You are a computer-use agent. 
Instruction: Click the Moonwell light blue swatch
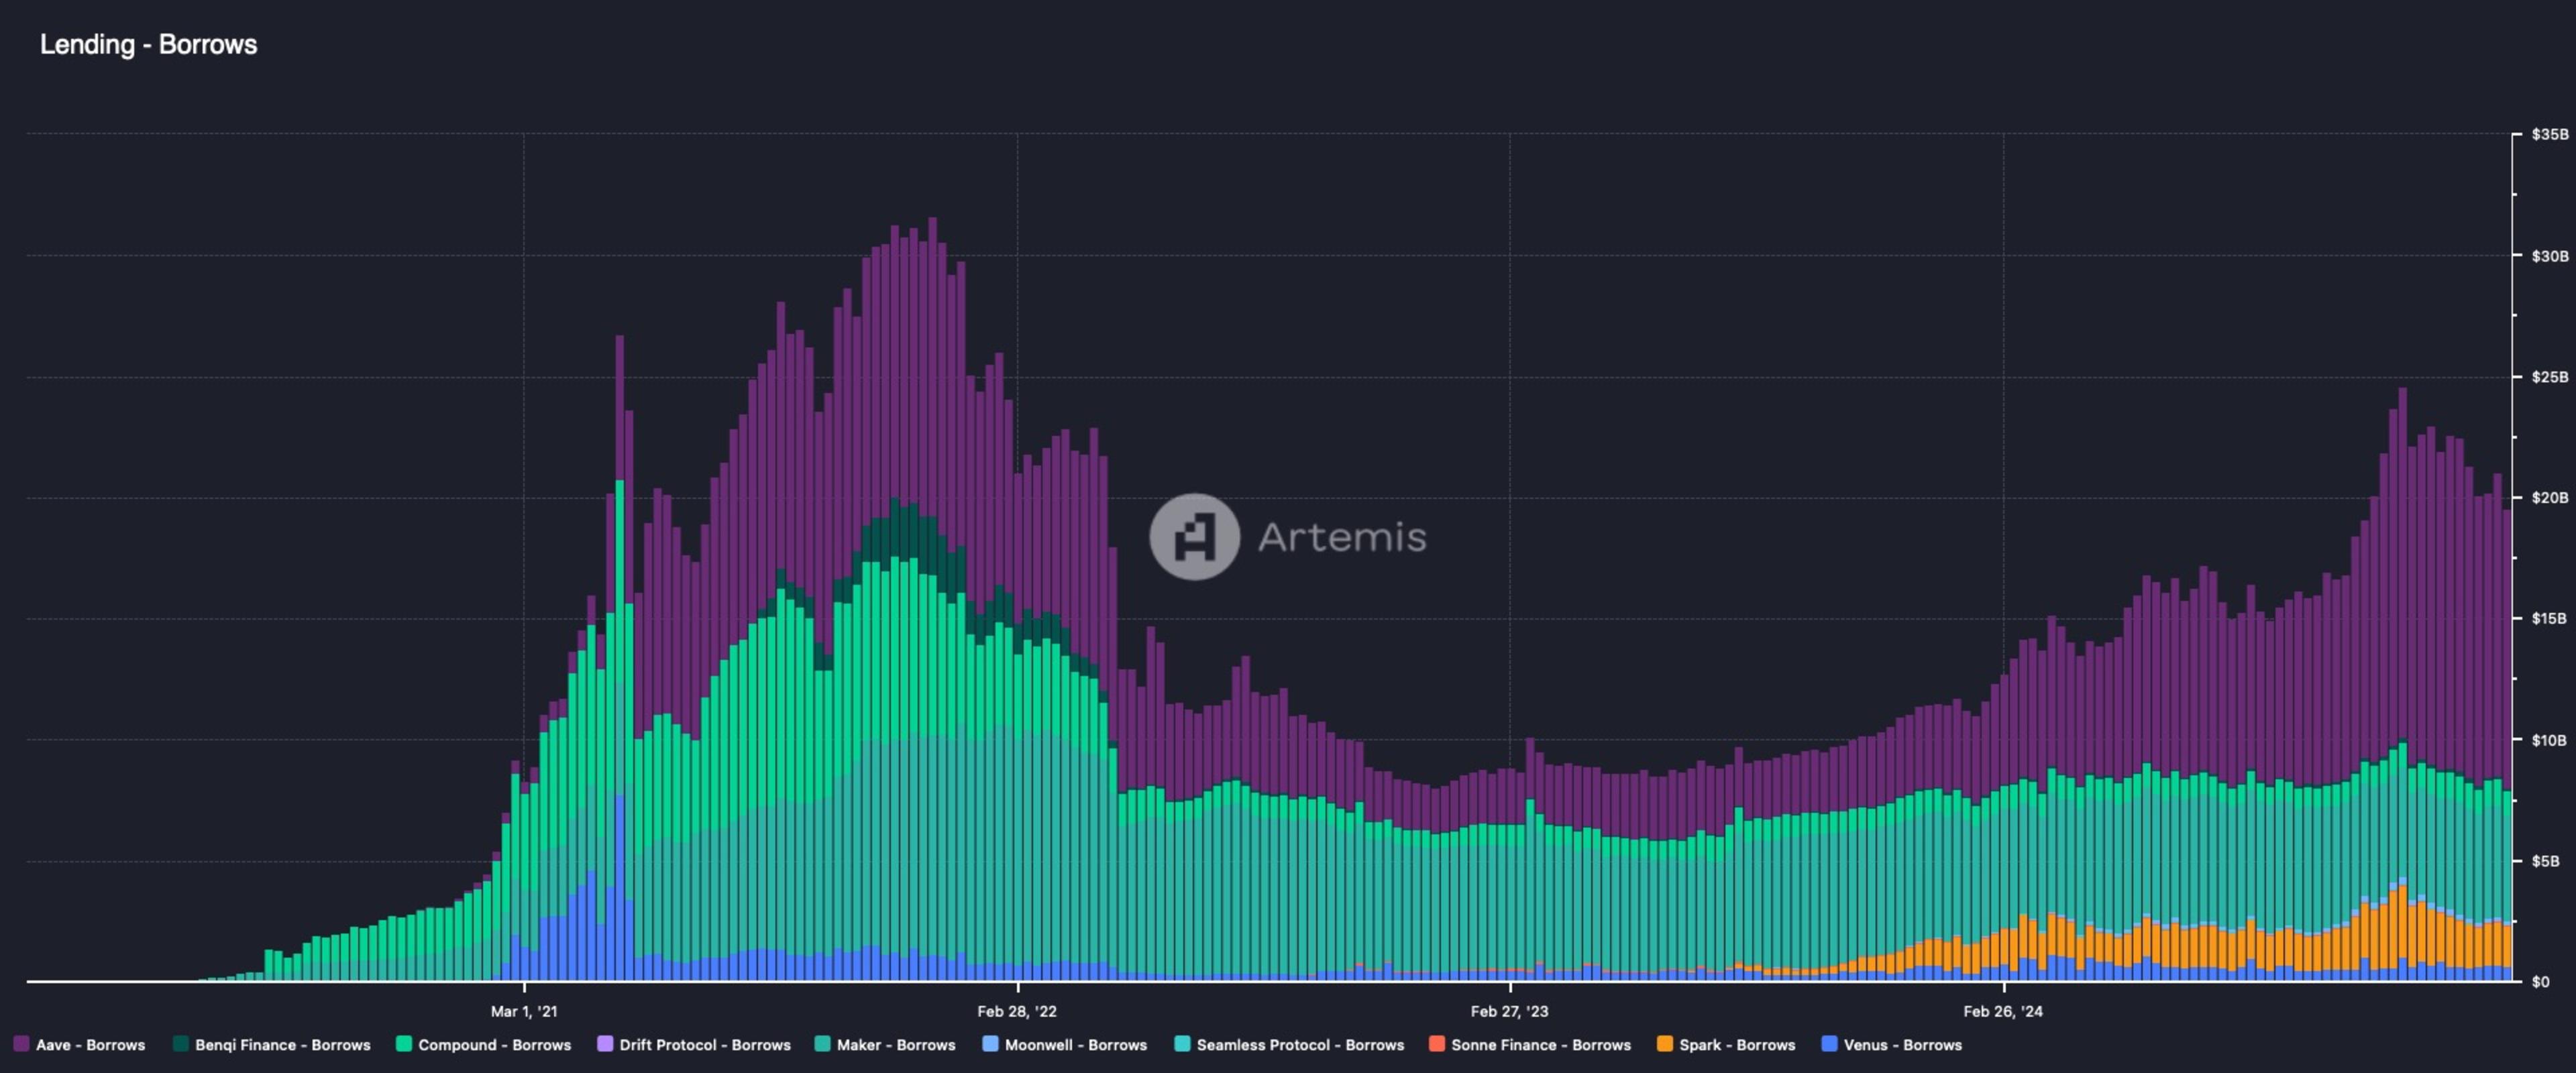[991, 1044]
